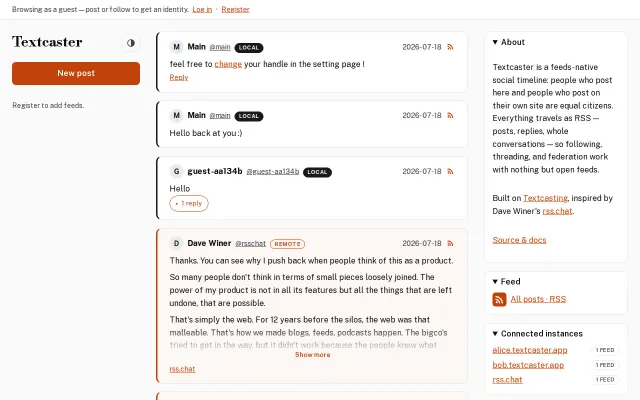Open RSS icon on guest-aa134b post

point(450,171)
